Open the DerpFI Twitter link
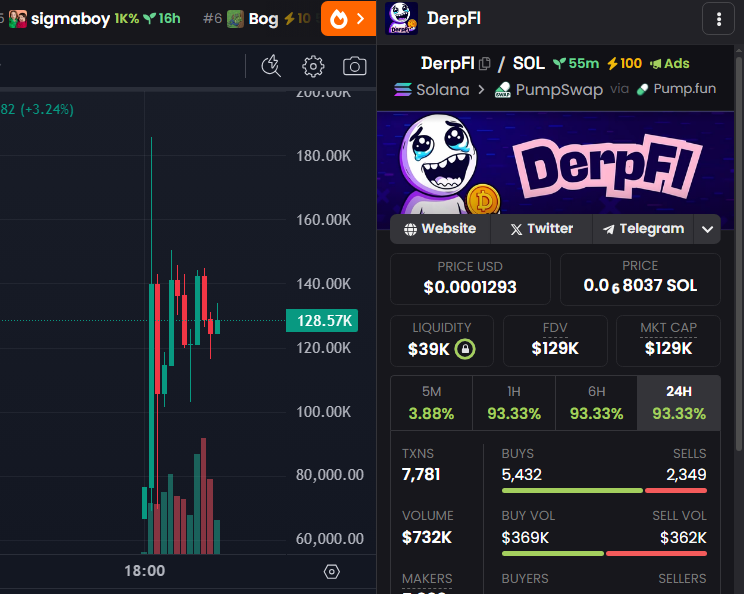Image resolution: width=744 pixels, height=594 pixels. [541, 229]
